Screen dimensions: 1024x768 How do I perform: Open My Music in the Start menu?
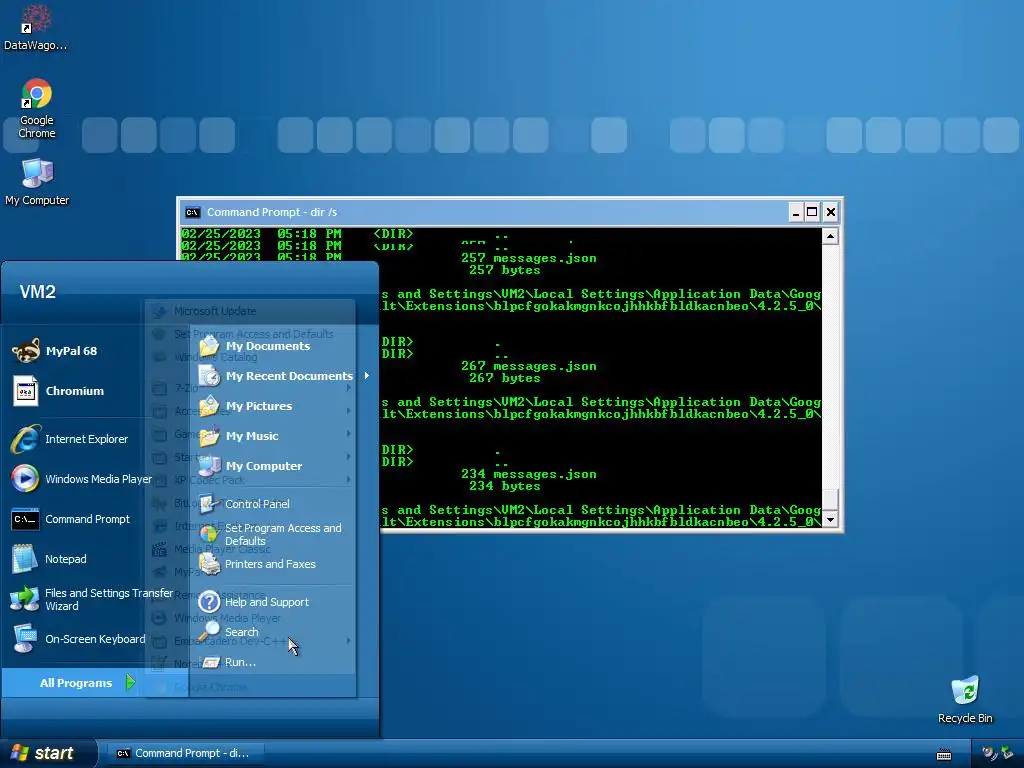(x=240, y=436)
